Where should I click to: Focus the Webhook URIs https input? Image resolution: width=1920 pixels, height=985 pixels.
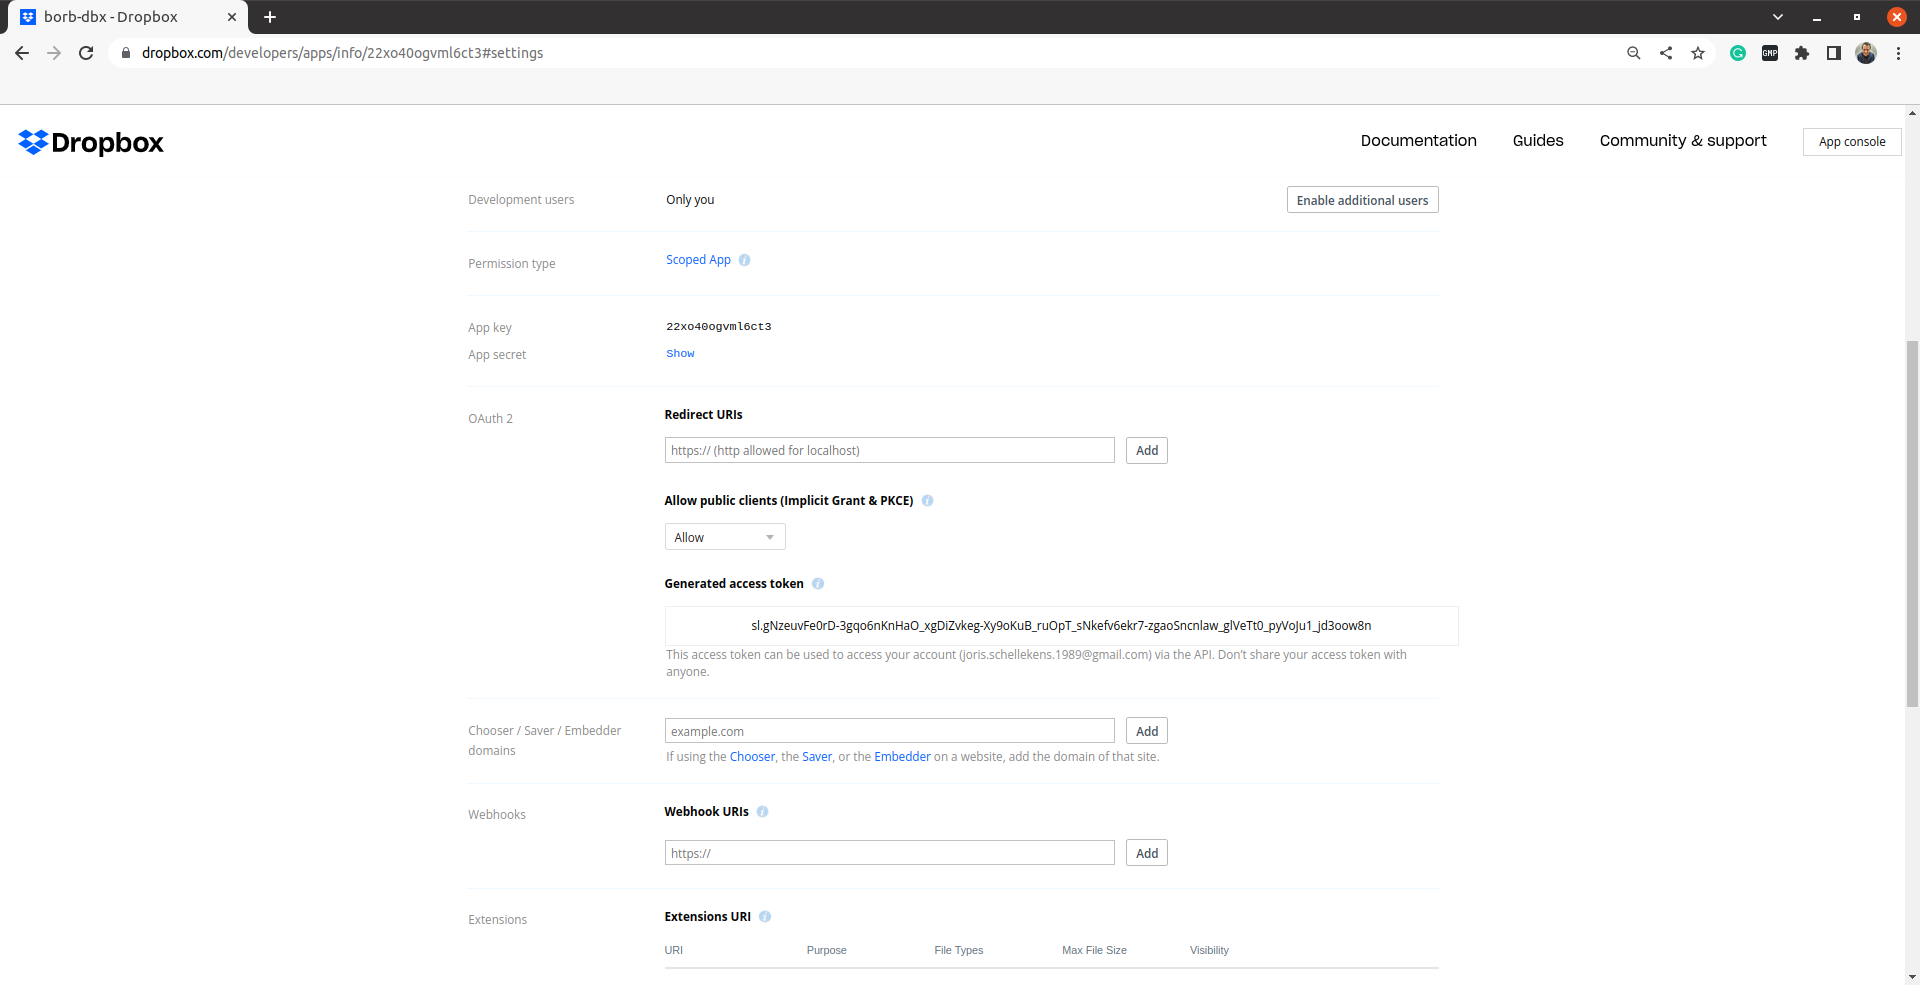pos(889,853)
